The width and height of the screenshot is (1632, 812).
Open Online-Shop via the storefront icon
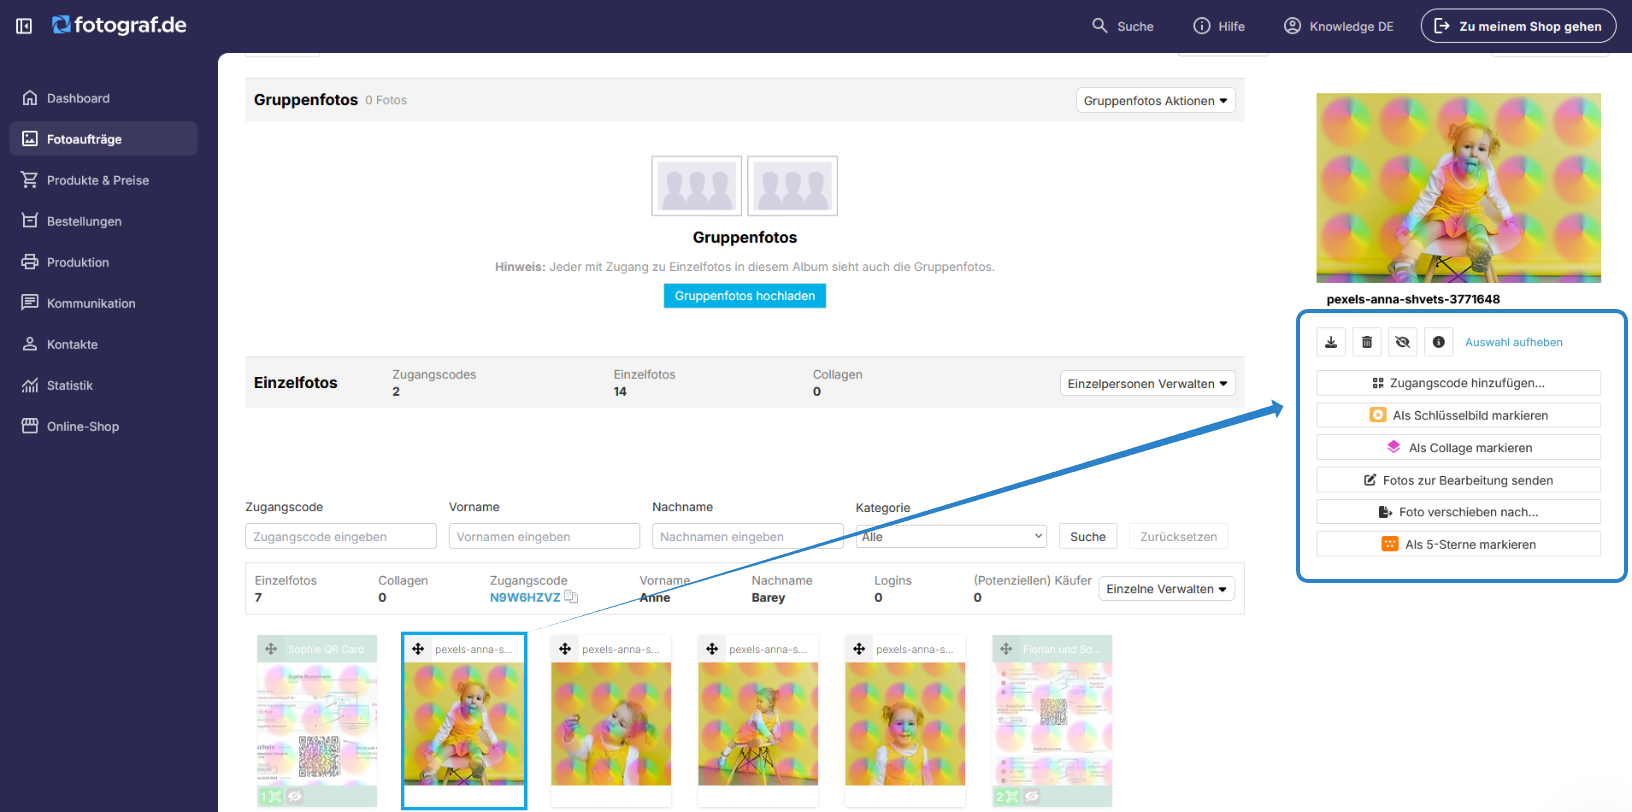pos(30,426)
